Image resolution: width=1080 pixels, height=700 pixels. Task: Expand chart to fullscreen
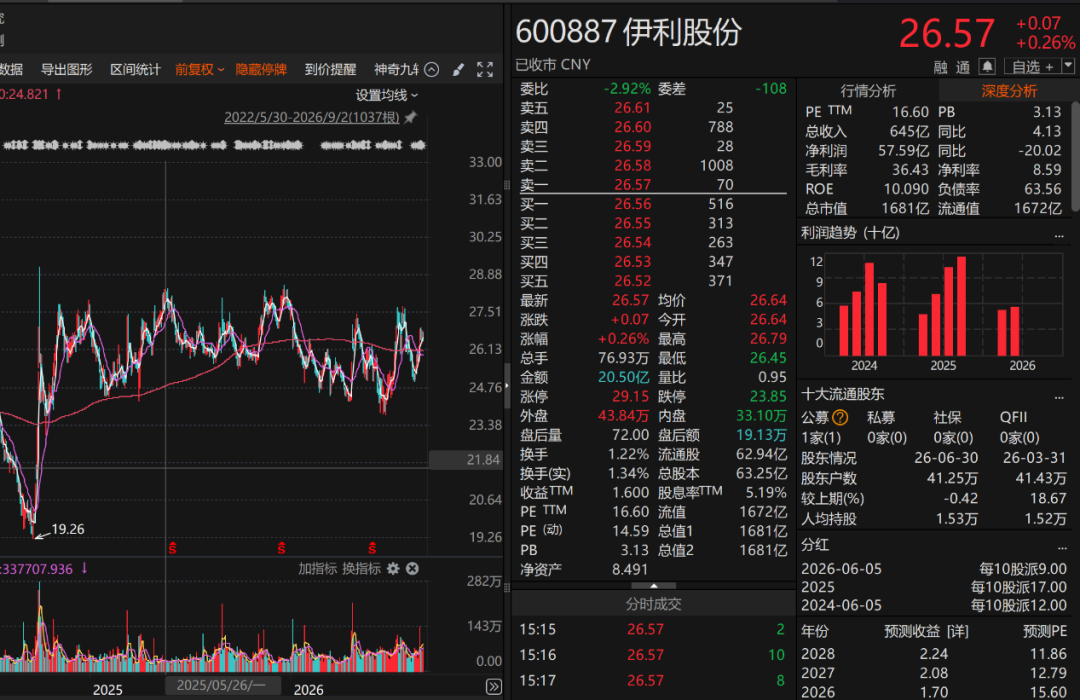(485, 70)
